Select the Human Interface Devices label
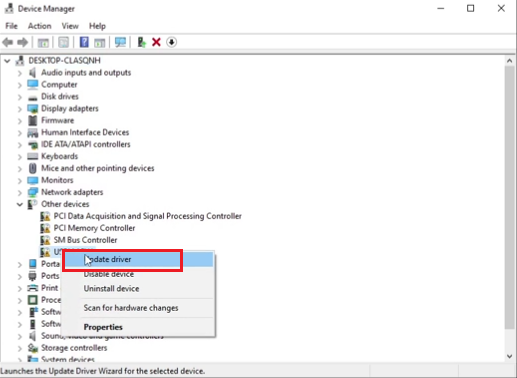The width and height of the screenshot is (517, 378). click(85, 132)
